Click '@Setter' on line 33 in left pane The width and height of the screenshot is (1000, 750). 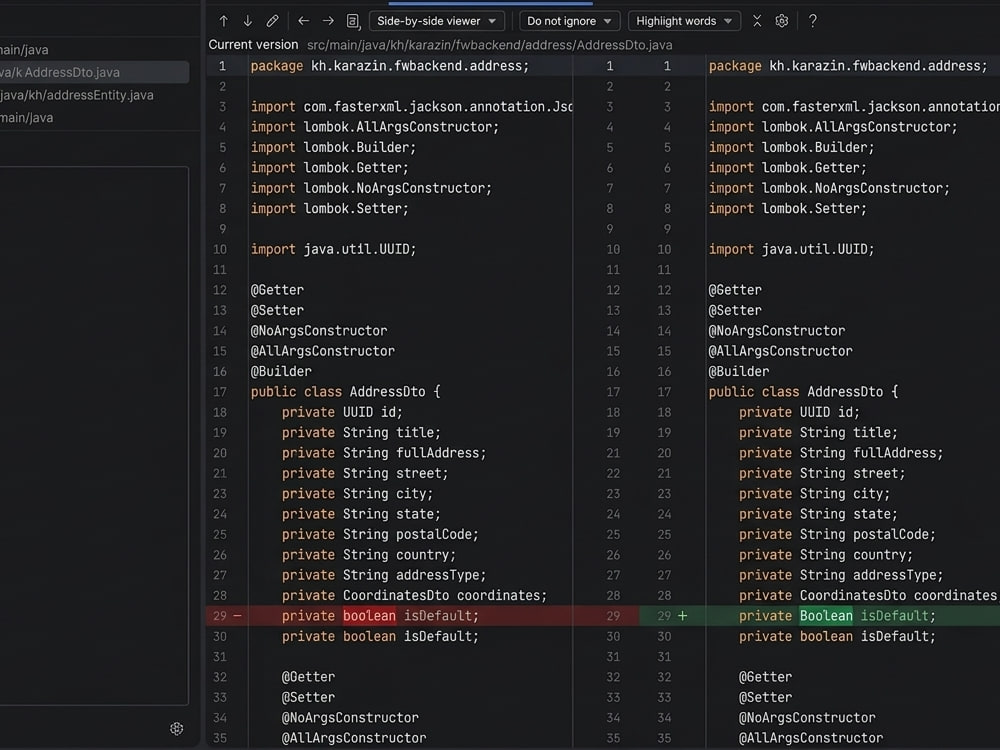coord(308,698)
